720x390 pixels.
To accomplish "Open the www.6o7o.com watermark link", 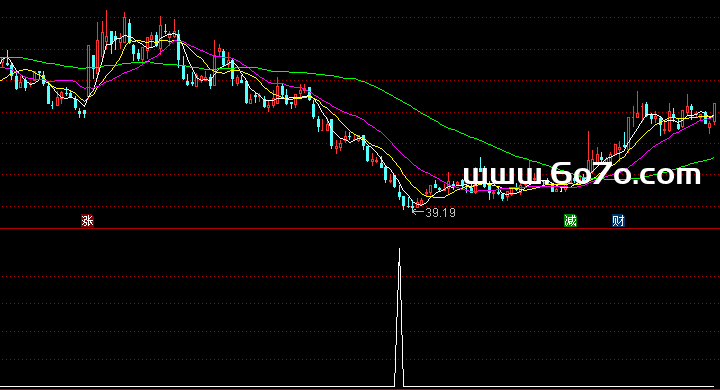I will pos(582,175).
